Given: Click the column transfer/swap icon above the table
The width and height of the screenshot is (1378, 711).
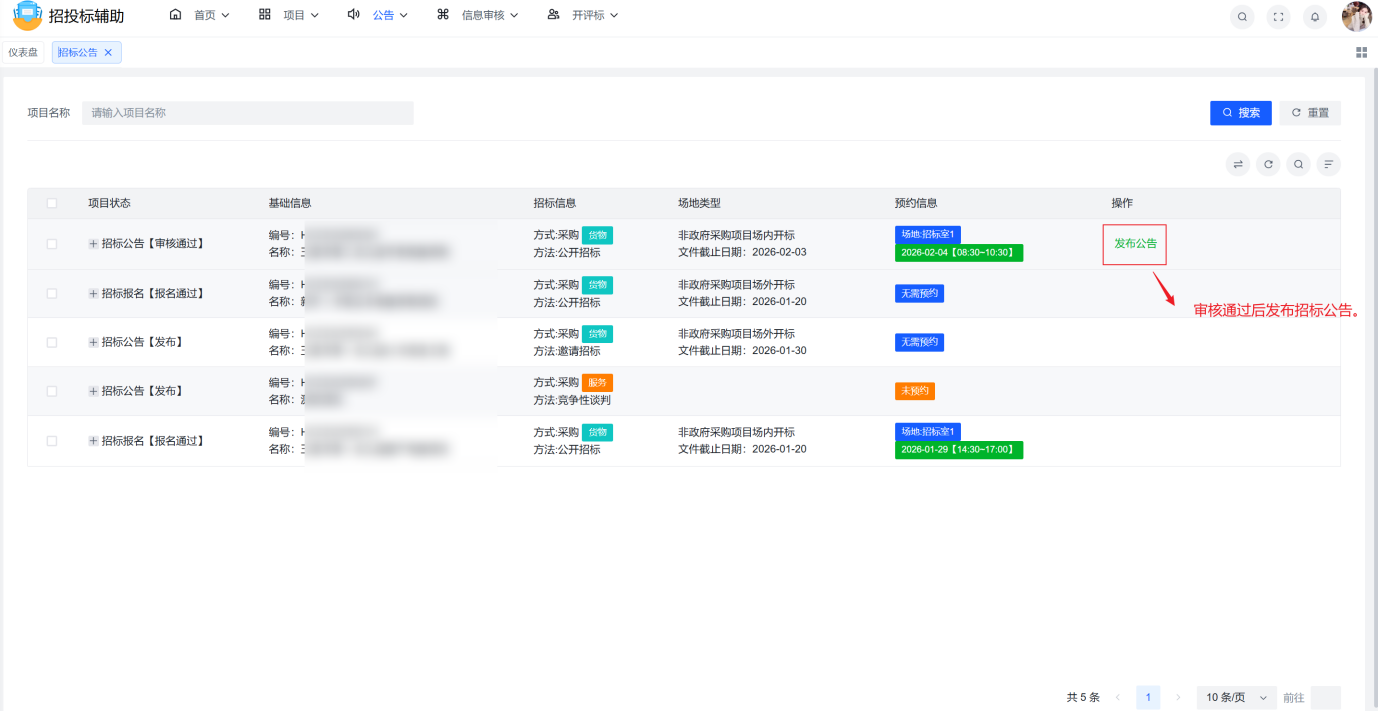Looking at the screenshot, I should tap(1237, 163).
